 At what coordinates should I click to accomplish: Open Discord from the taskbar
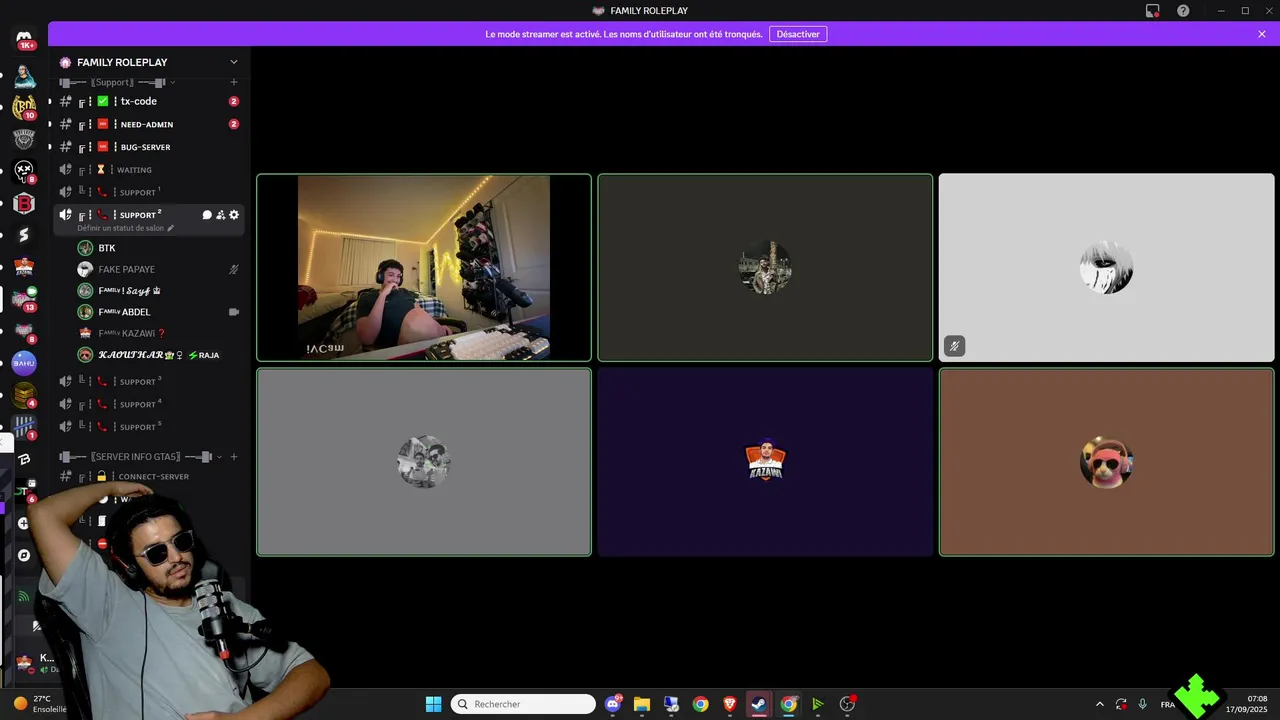(613, 704)
